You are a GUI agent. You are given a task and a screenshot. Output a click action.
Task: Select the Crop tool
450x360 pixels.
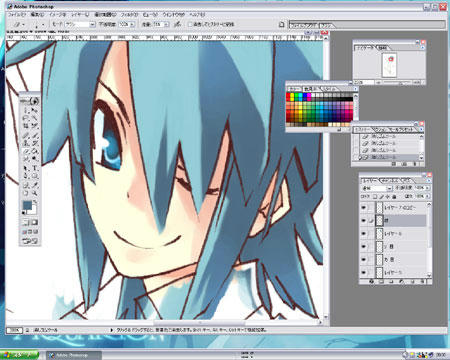click(x=26, y=126)
